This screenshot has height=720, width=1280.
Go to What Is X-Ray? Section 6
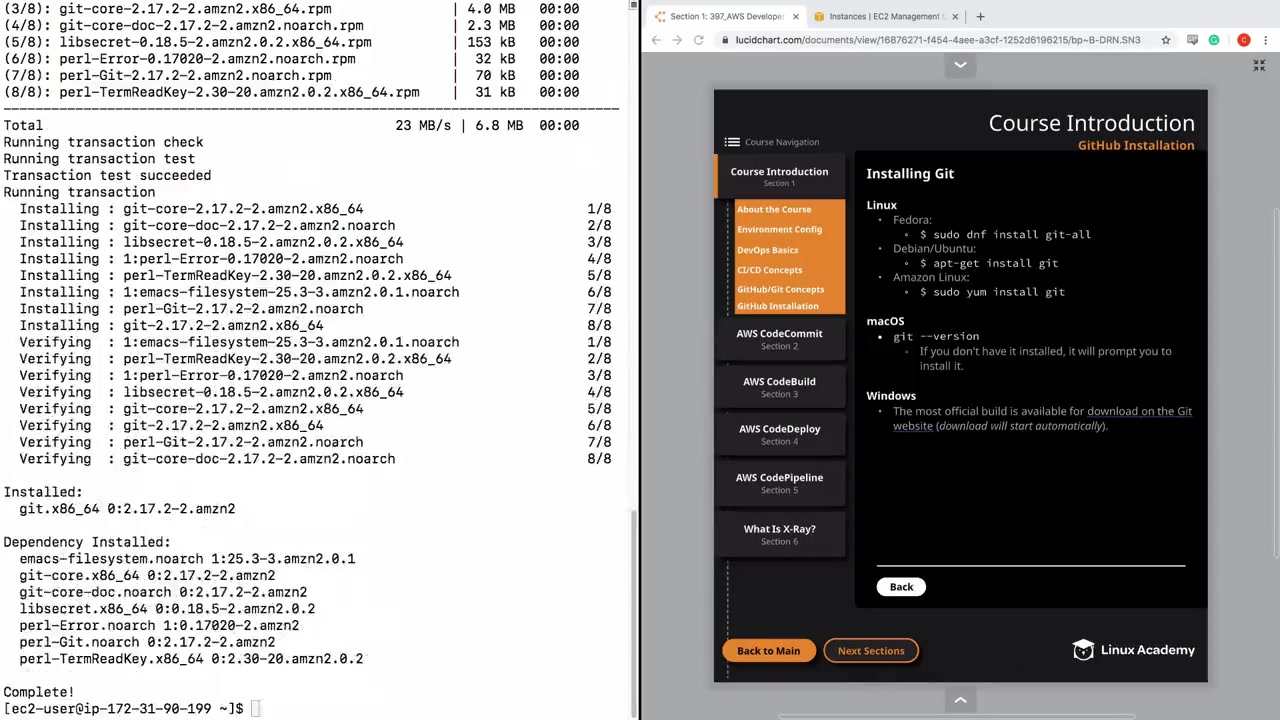coord(779,534)
